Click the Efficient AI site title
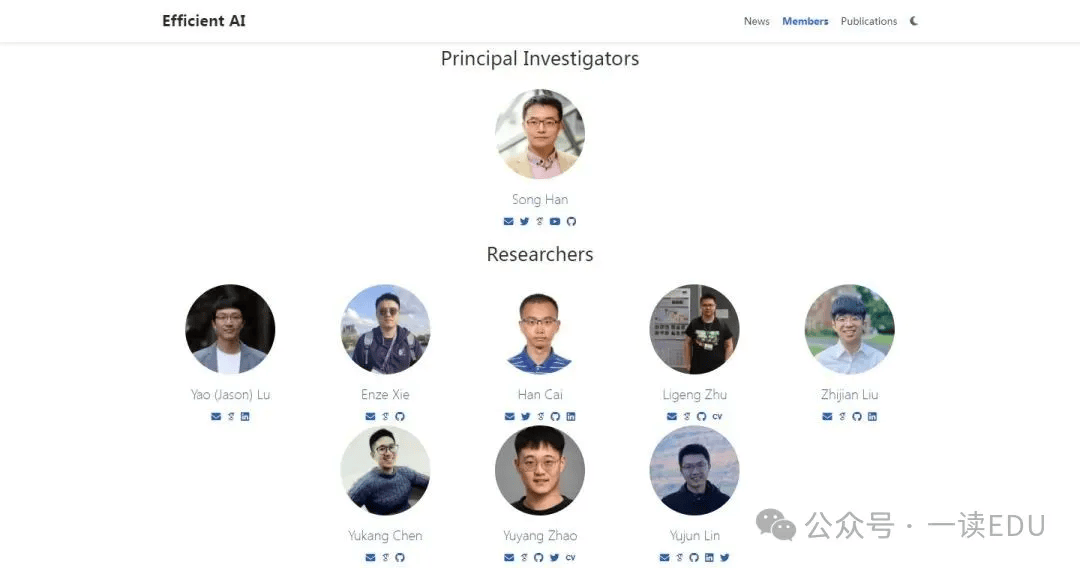The image size is (1080, 568). coord(204,21)
